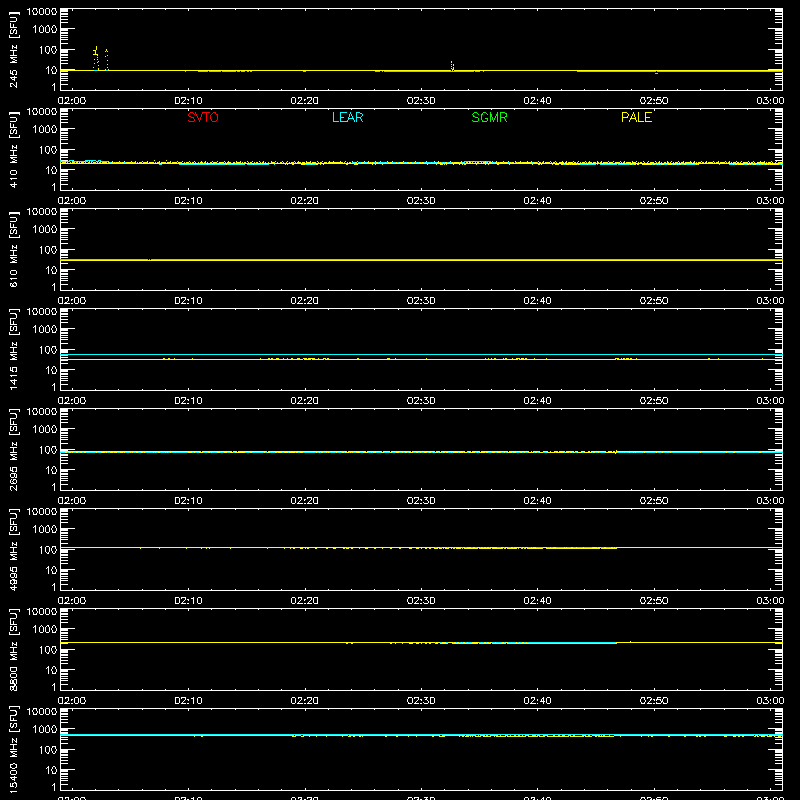Screen dimensions: 800x800
Task: Click the 02:00 tick label below the 245 MHz panel
Action: coord(72,101)
